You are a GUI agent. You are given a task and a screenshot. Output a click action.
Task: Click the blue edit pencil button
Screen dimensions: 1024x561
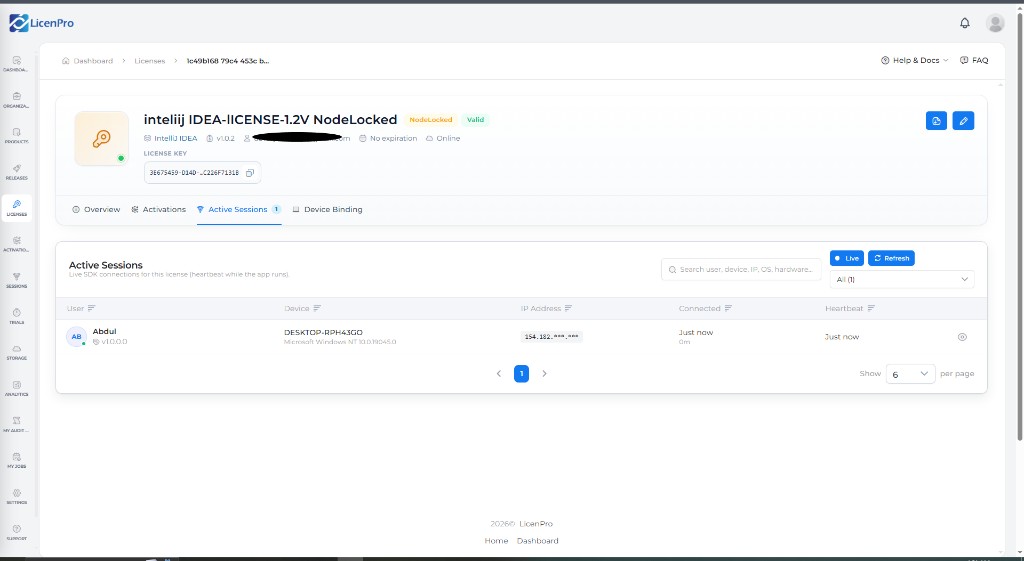(x=963, y=121)
